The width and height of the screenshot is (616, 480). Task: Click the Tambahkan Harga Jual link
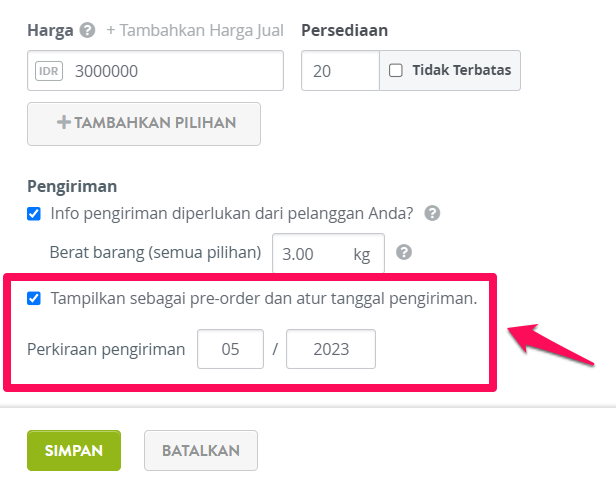click(195, 30)
